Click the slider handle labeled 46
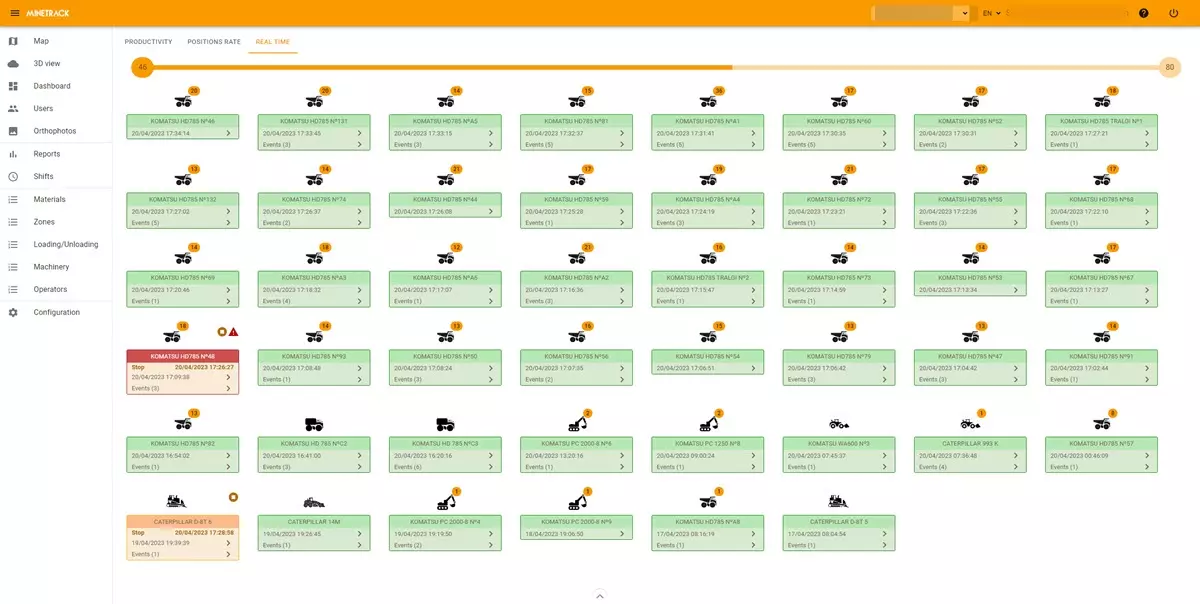The height and width of the screenshot is (604, 1200). tap(142, 68)
